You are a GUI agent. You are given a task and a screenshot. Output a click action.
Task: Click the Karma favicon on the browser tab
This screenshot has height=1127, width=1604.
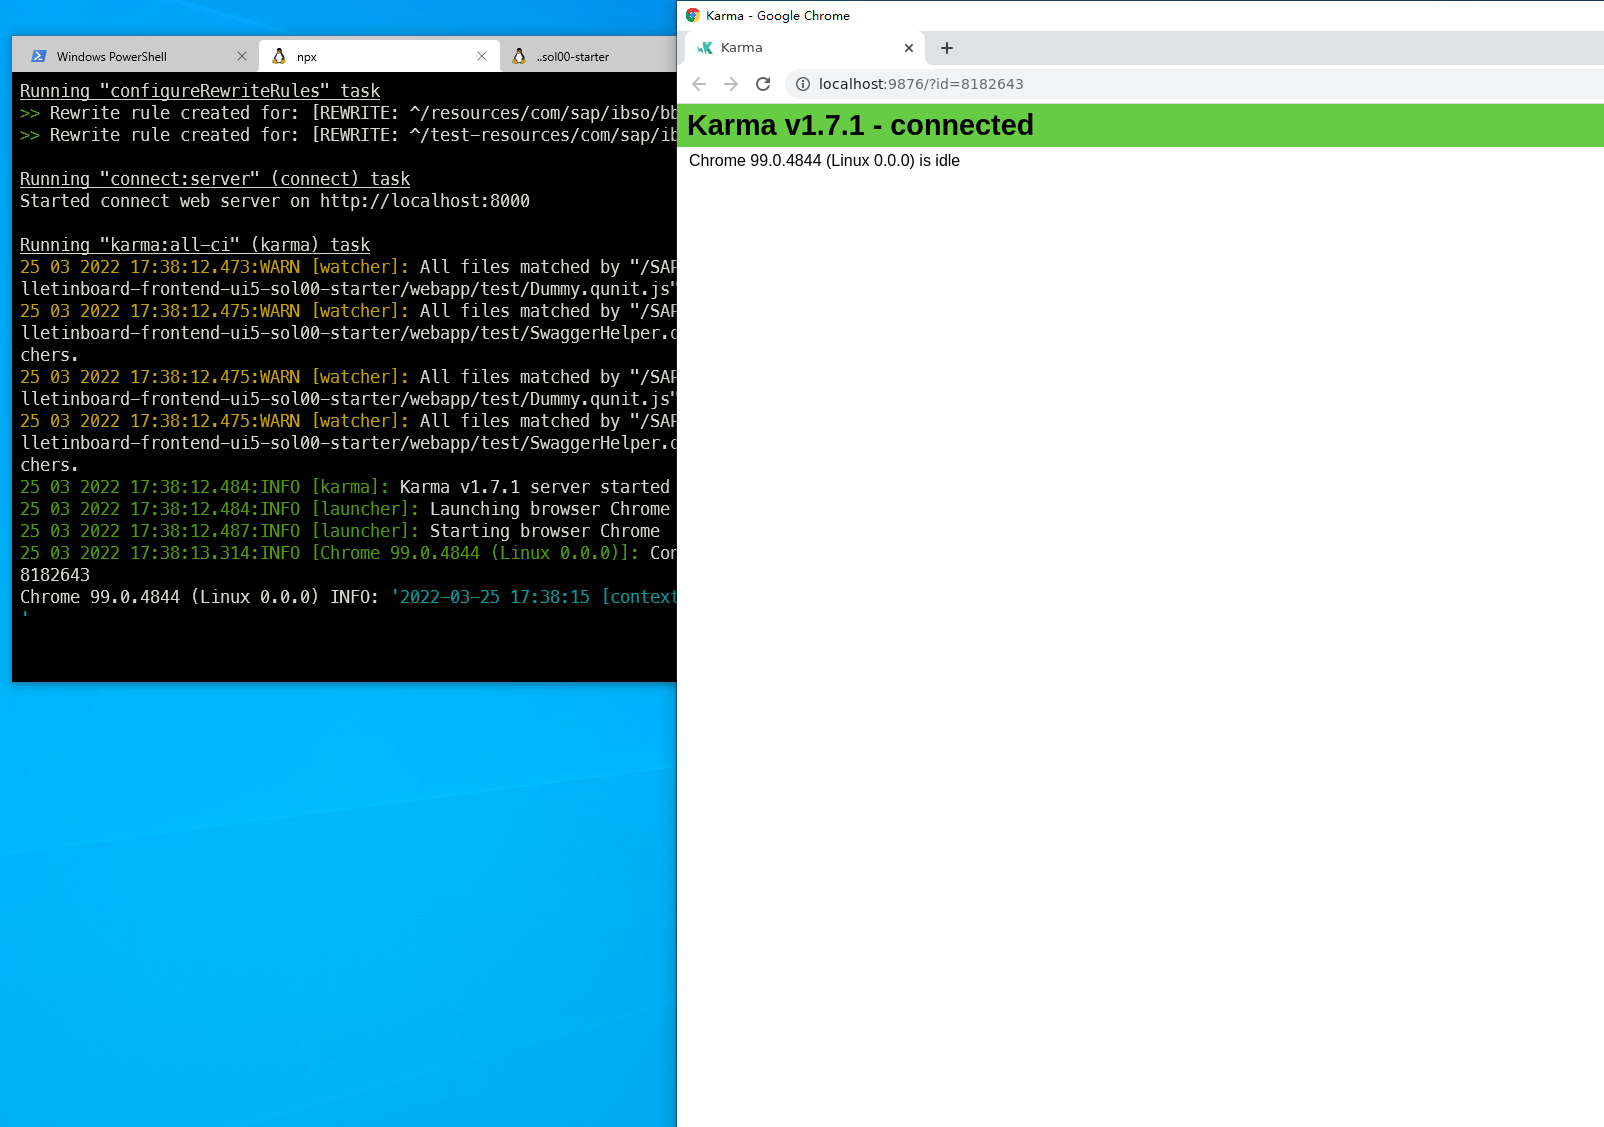(x=705, y=47)
